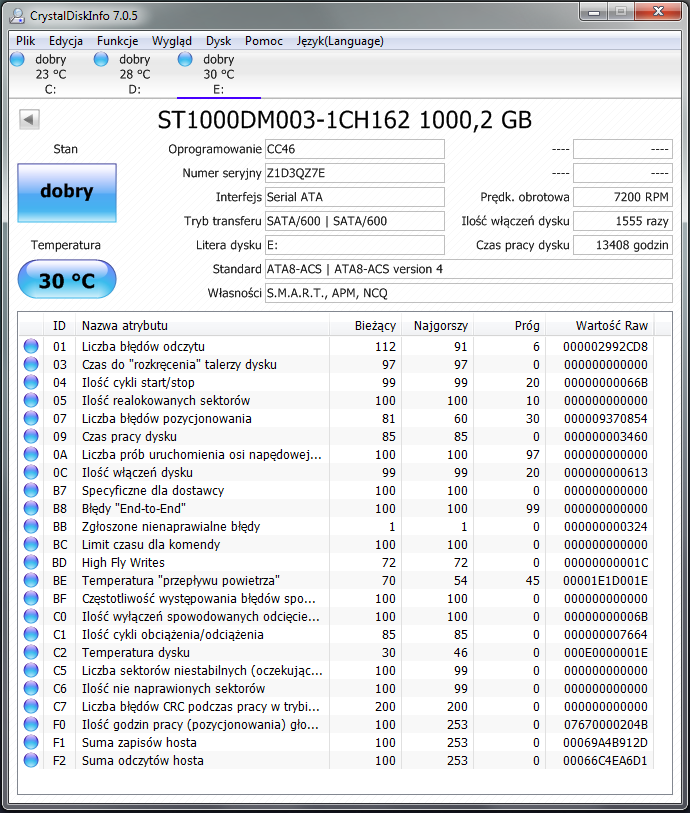Click the Litera dysku field E:
This screenshot has width=690, height=813.
coord(355,245)
